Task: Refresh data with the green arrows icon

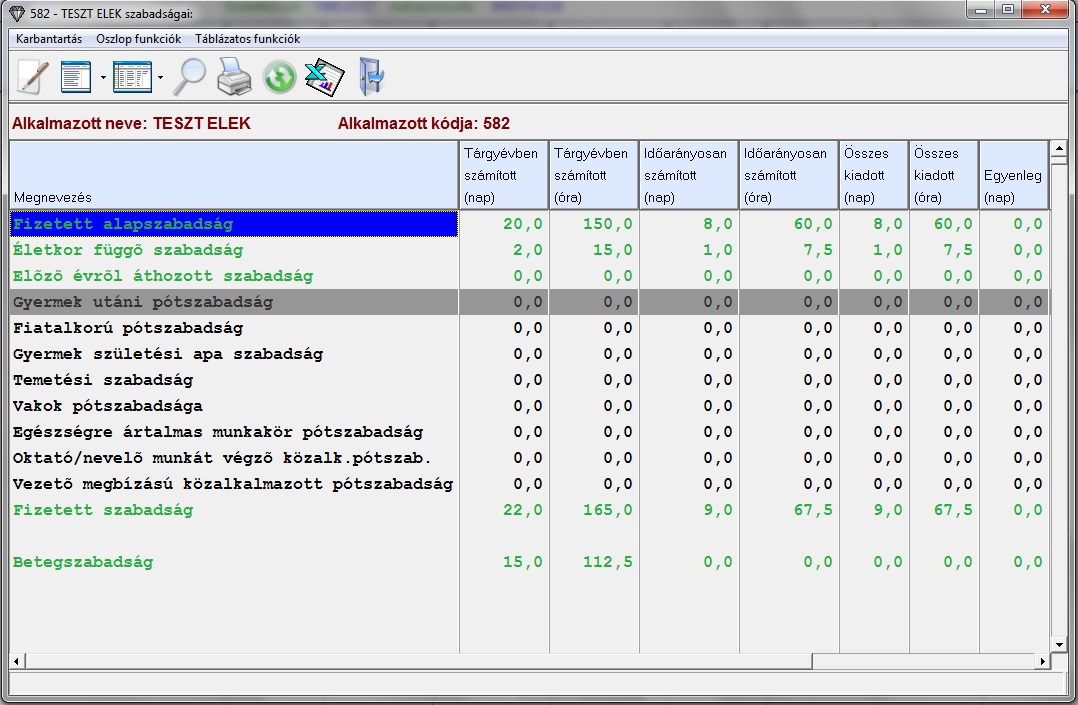Action: (x=279, y=77)
